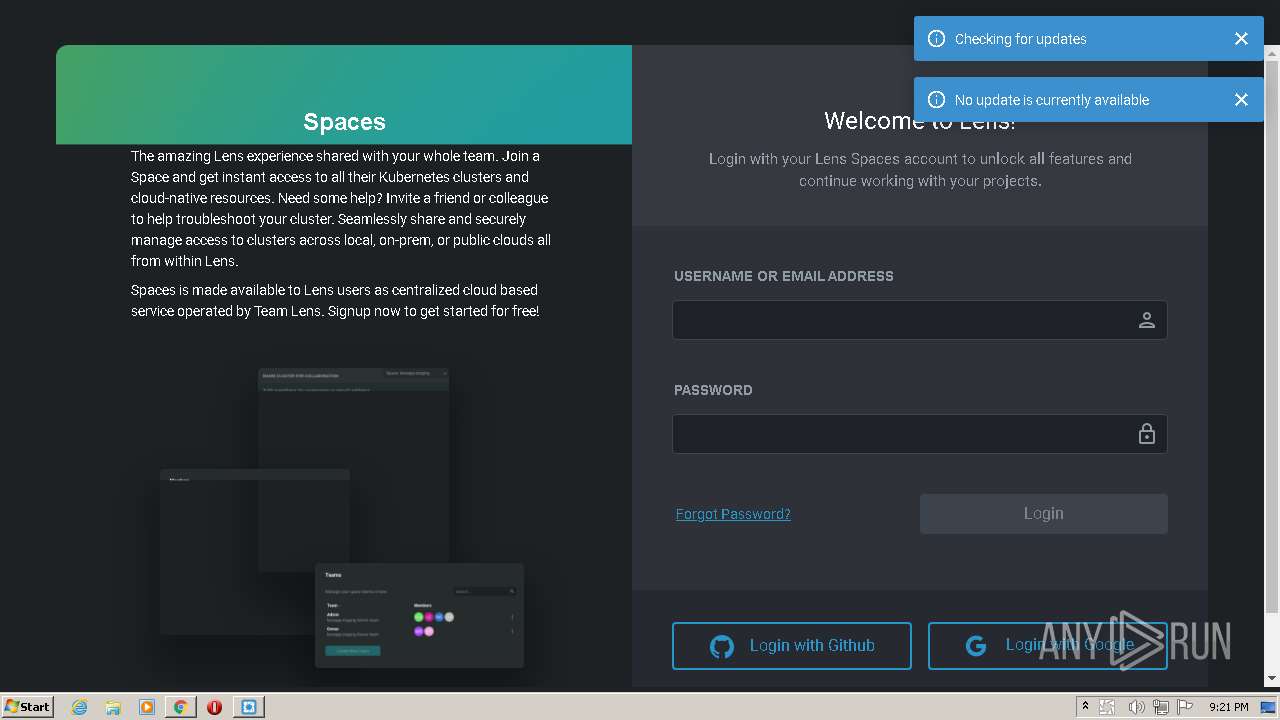Focus the Password input field

(920, 434)
